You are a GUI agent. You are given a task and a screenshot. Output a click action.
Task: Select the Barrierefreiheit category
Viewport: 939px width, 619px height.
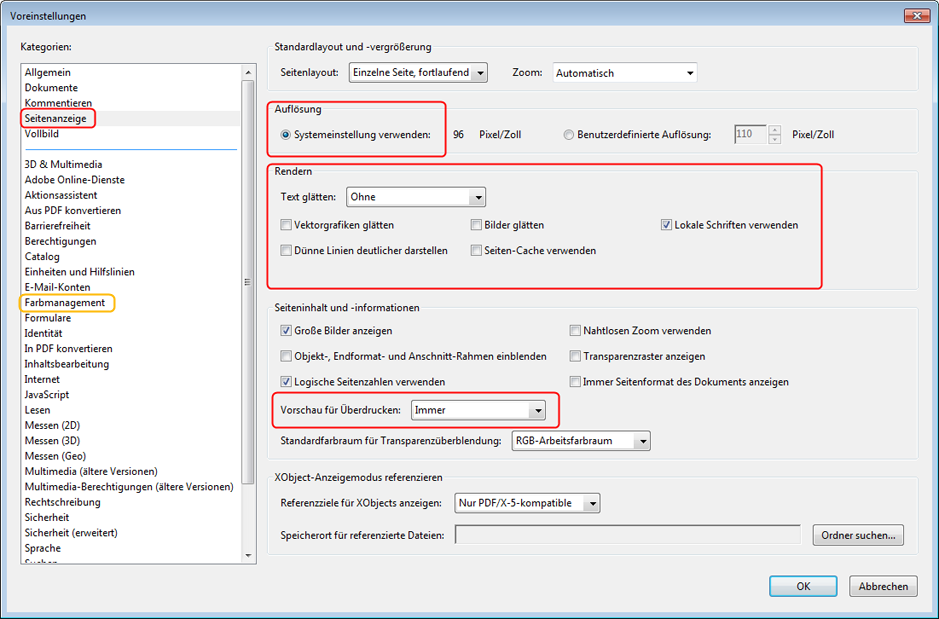pyautogui.click(x=57, y=226)
